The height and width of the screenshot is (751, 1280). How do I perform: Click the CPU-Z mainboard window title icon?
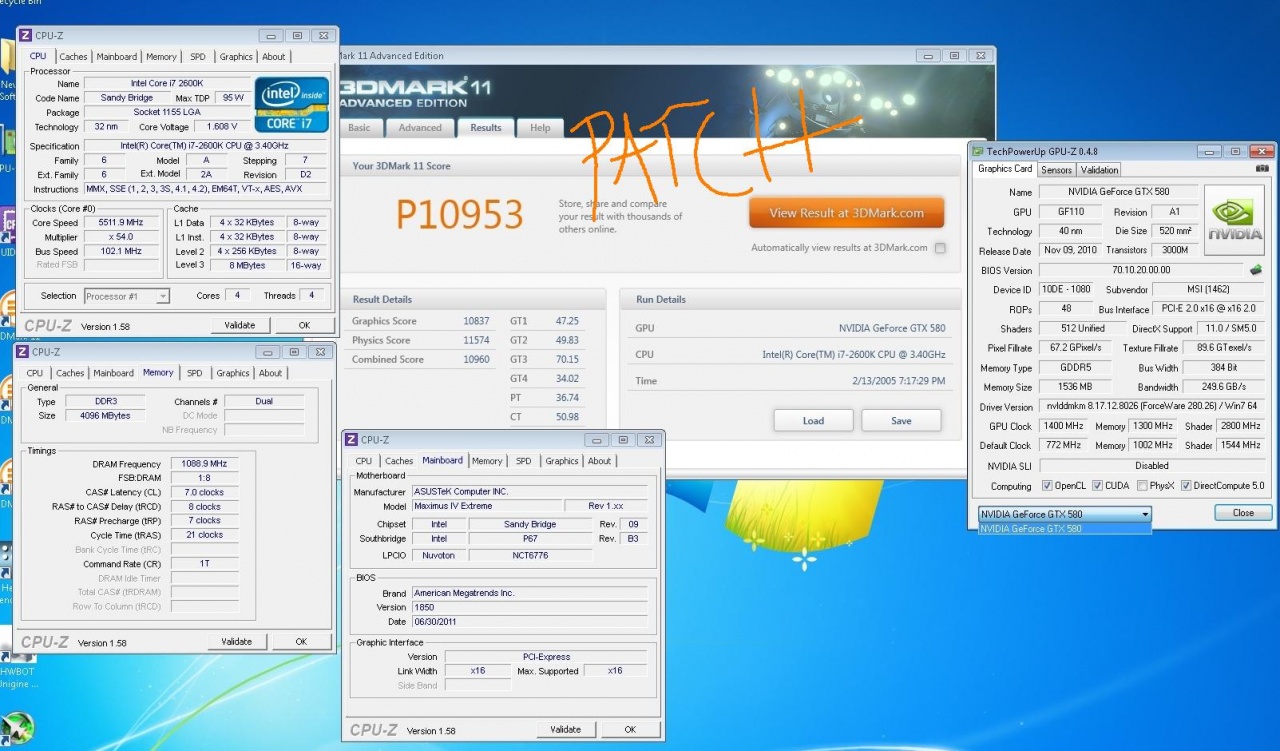(x=351, y=440)
